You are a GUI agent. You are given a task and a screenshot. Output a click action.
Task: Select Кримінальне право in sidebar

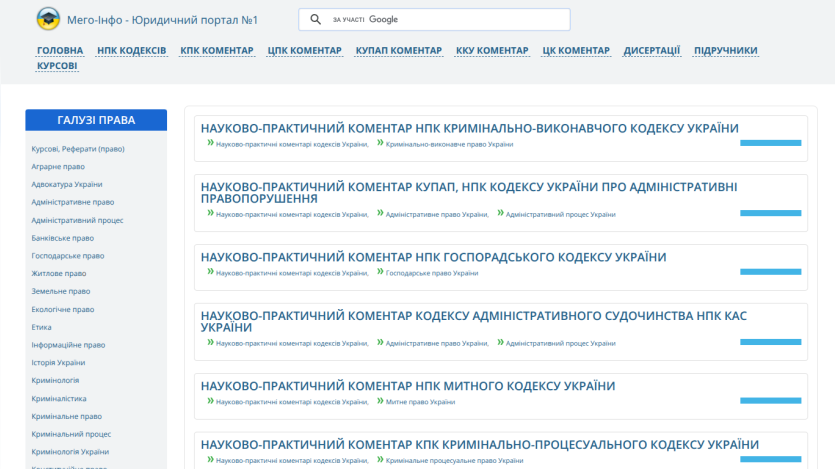67,416
